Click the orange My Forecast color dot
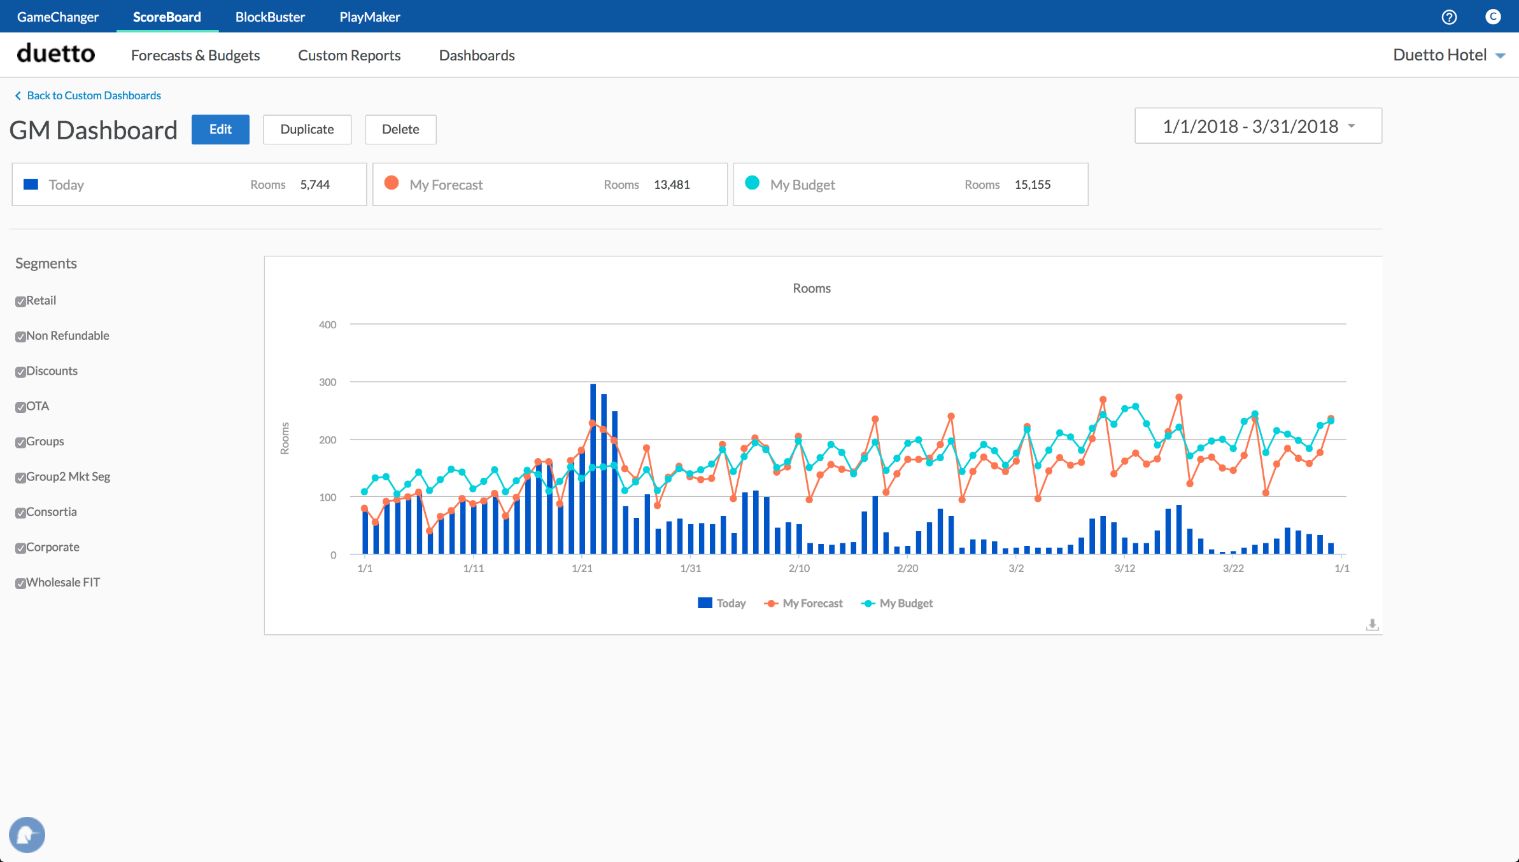 tap(392, 183)
